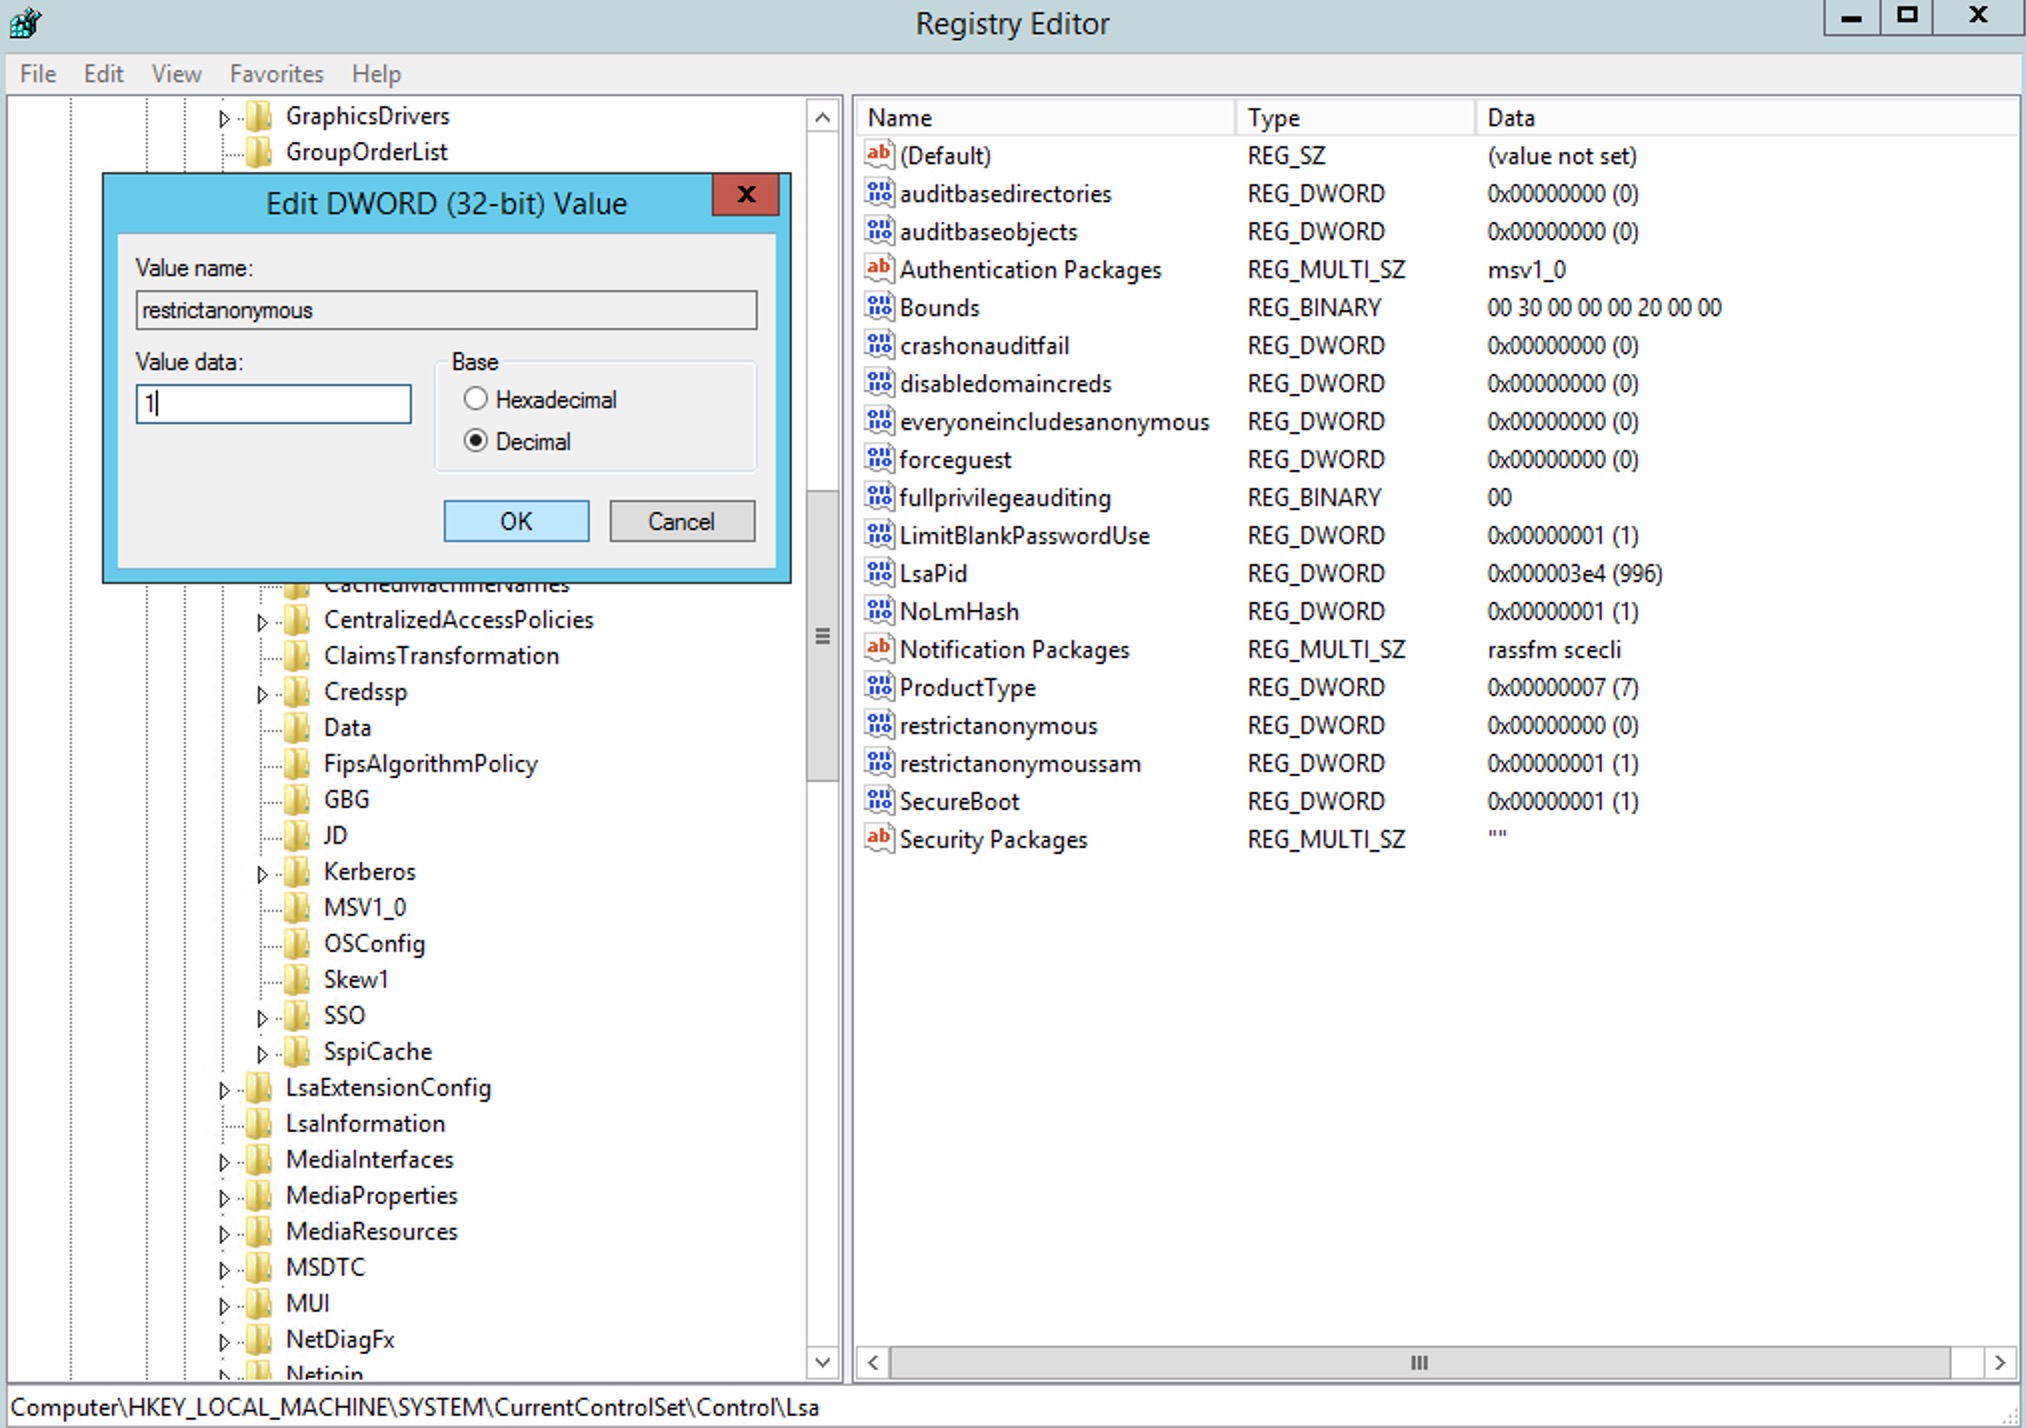Screen dimensions: 2026x1428
Task: Click the tree pane scroll up arrow
Action: click(x=822, y=118)
